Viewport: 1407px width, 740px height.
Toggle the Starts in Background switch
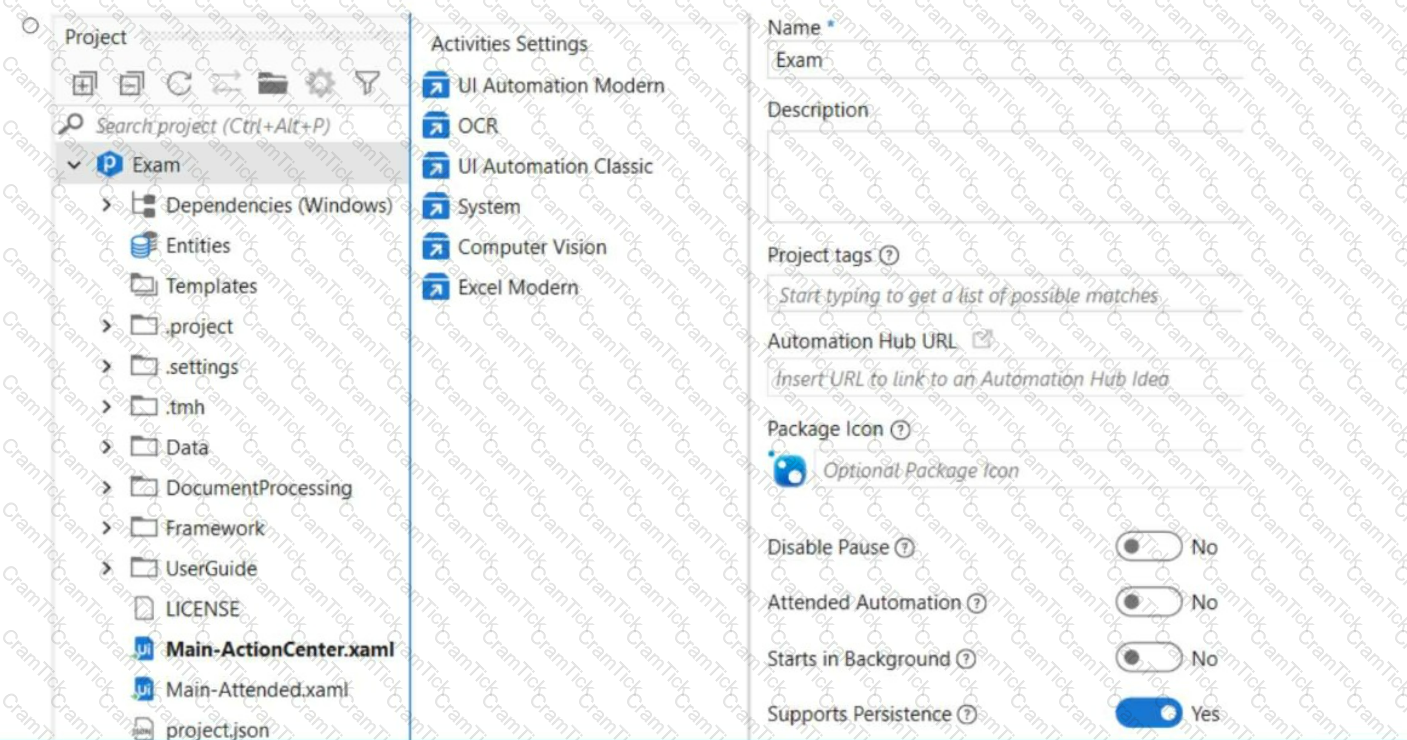tap(1148, 658)
